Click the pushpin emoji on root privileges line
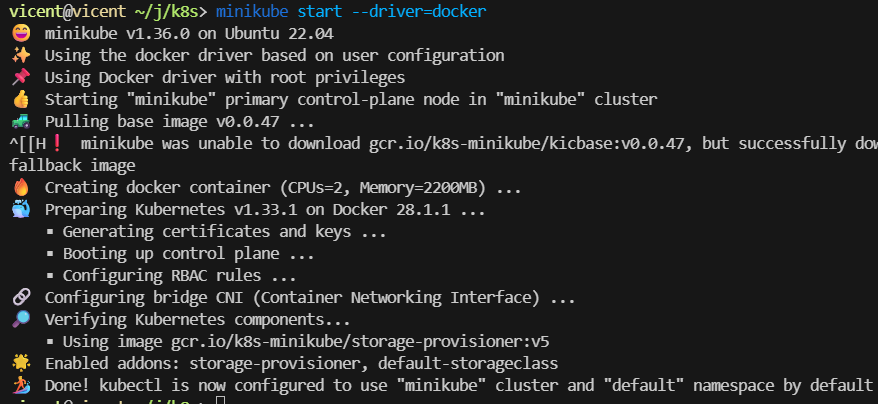This screenshot has height=404, width=878. (21, 78)
